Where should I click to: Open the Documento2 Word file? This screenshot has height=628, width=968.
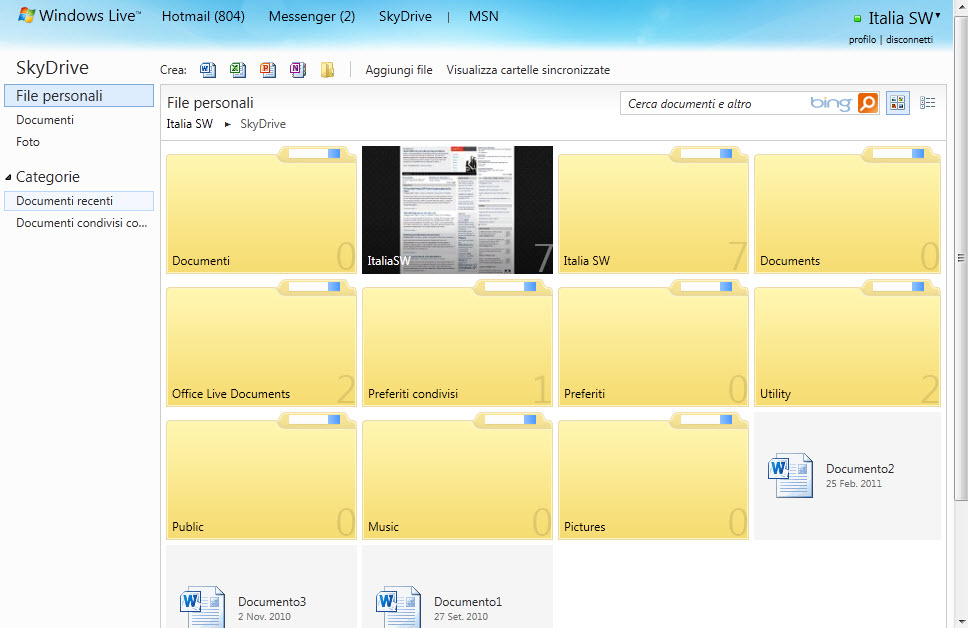847,476
